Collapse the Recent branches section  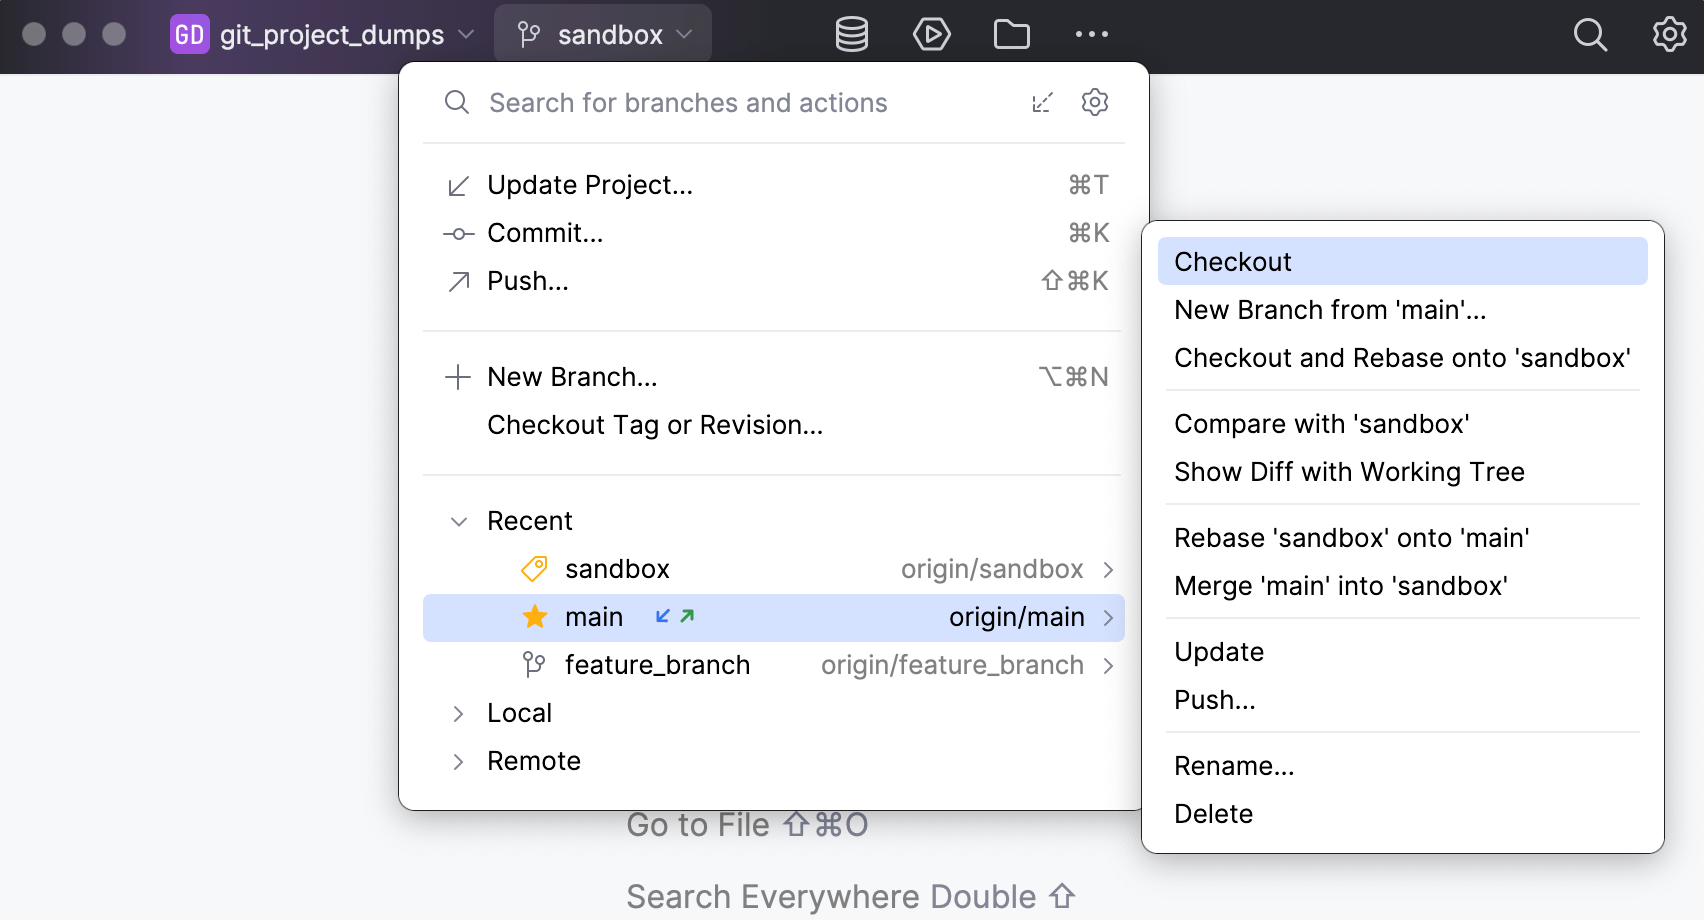[x=459, y=521]
